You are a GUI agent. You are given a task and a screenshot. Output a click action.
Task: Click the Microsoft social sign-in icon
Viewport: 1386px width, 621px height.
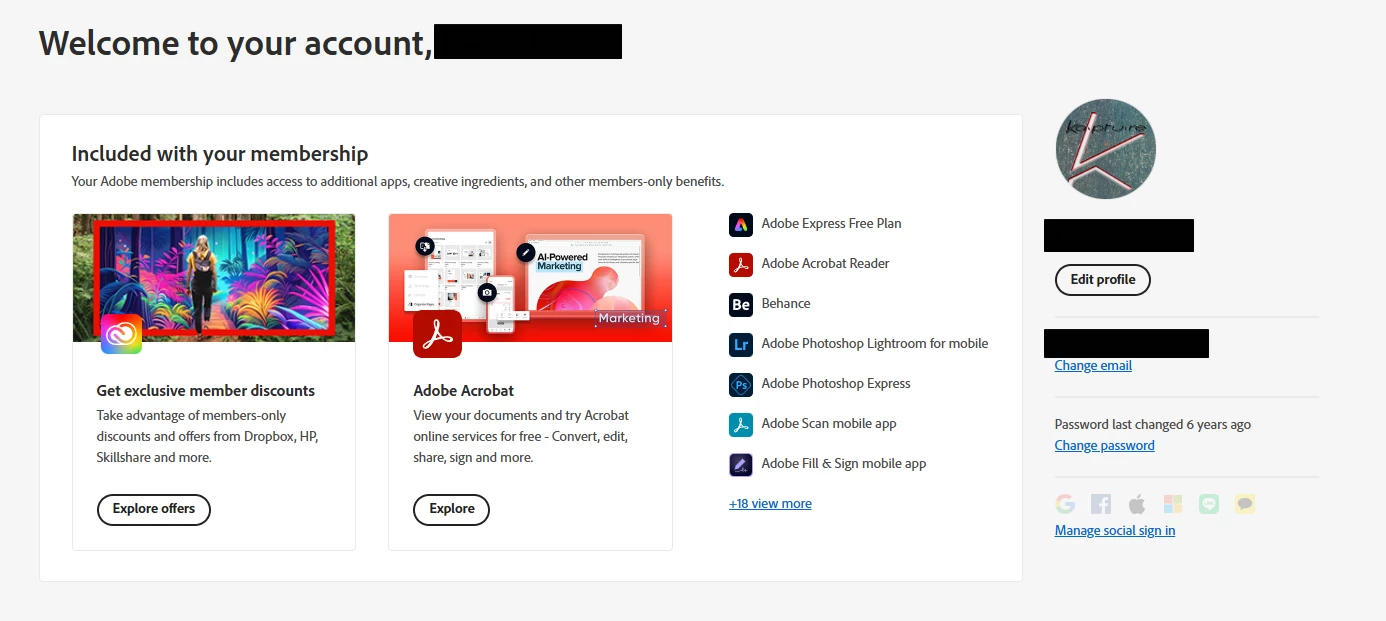pos(1173,504)
